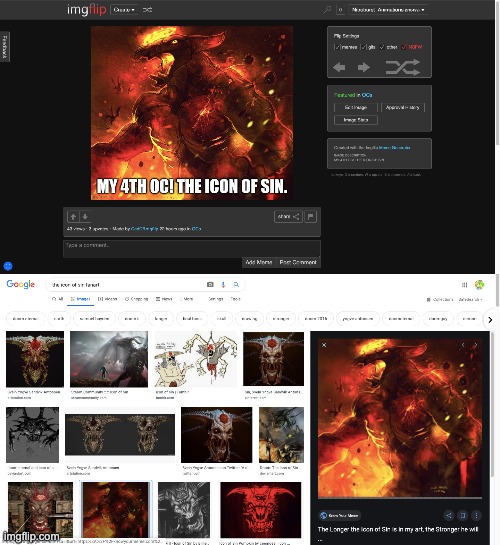The width and height of the screenshot is (500, 545).
Task: Switch to Google Videos tab
Action: tap(107, 299)
